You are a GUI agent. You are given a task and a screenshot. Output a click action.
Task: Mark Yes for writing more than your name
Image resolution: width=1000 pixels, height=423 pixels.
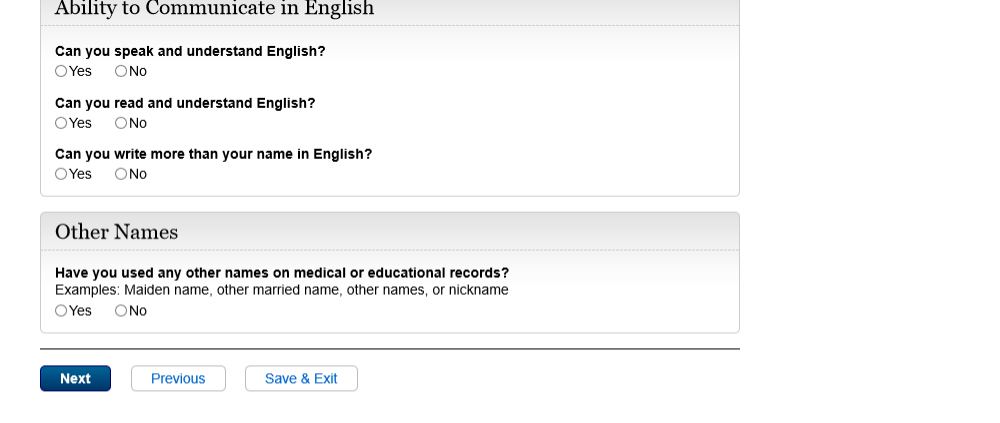tap(61, 174)
